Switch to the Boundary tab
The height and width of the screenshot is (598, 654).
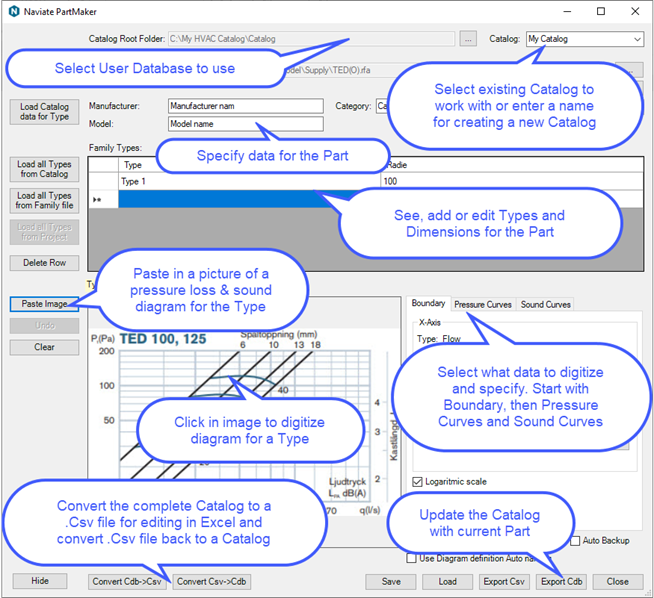click(x=428, y=304)
